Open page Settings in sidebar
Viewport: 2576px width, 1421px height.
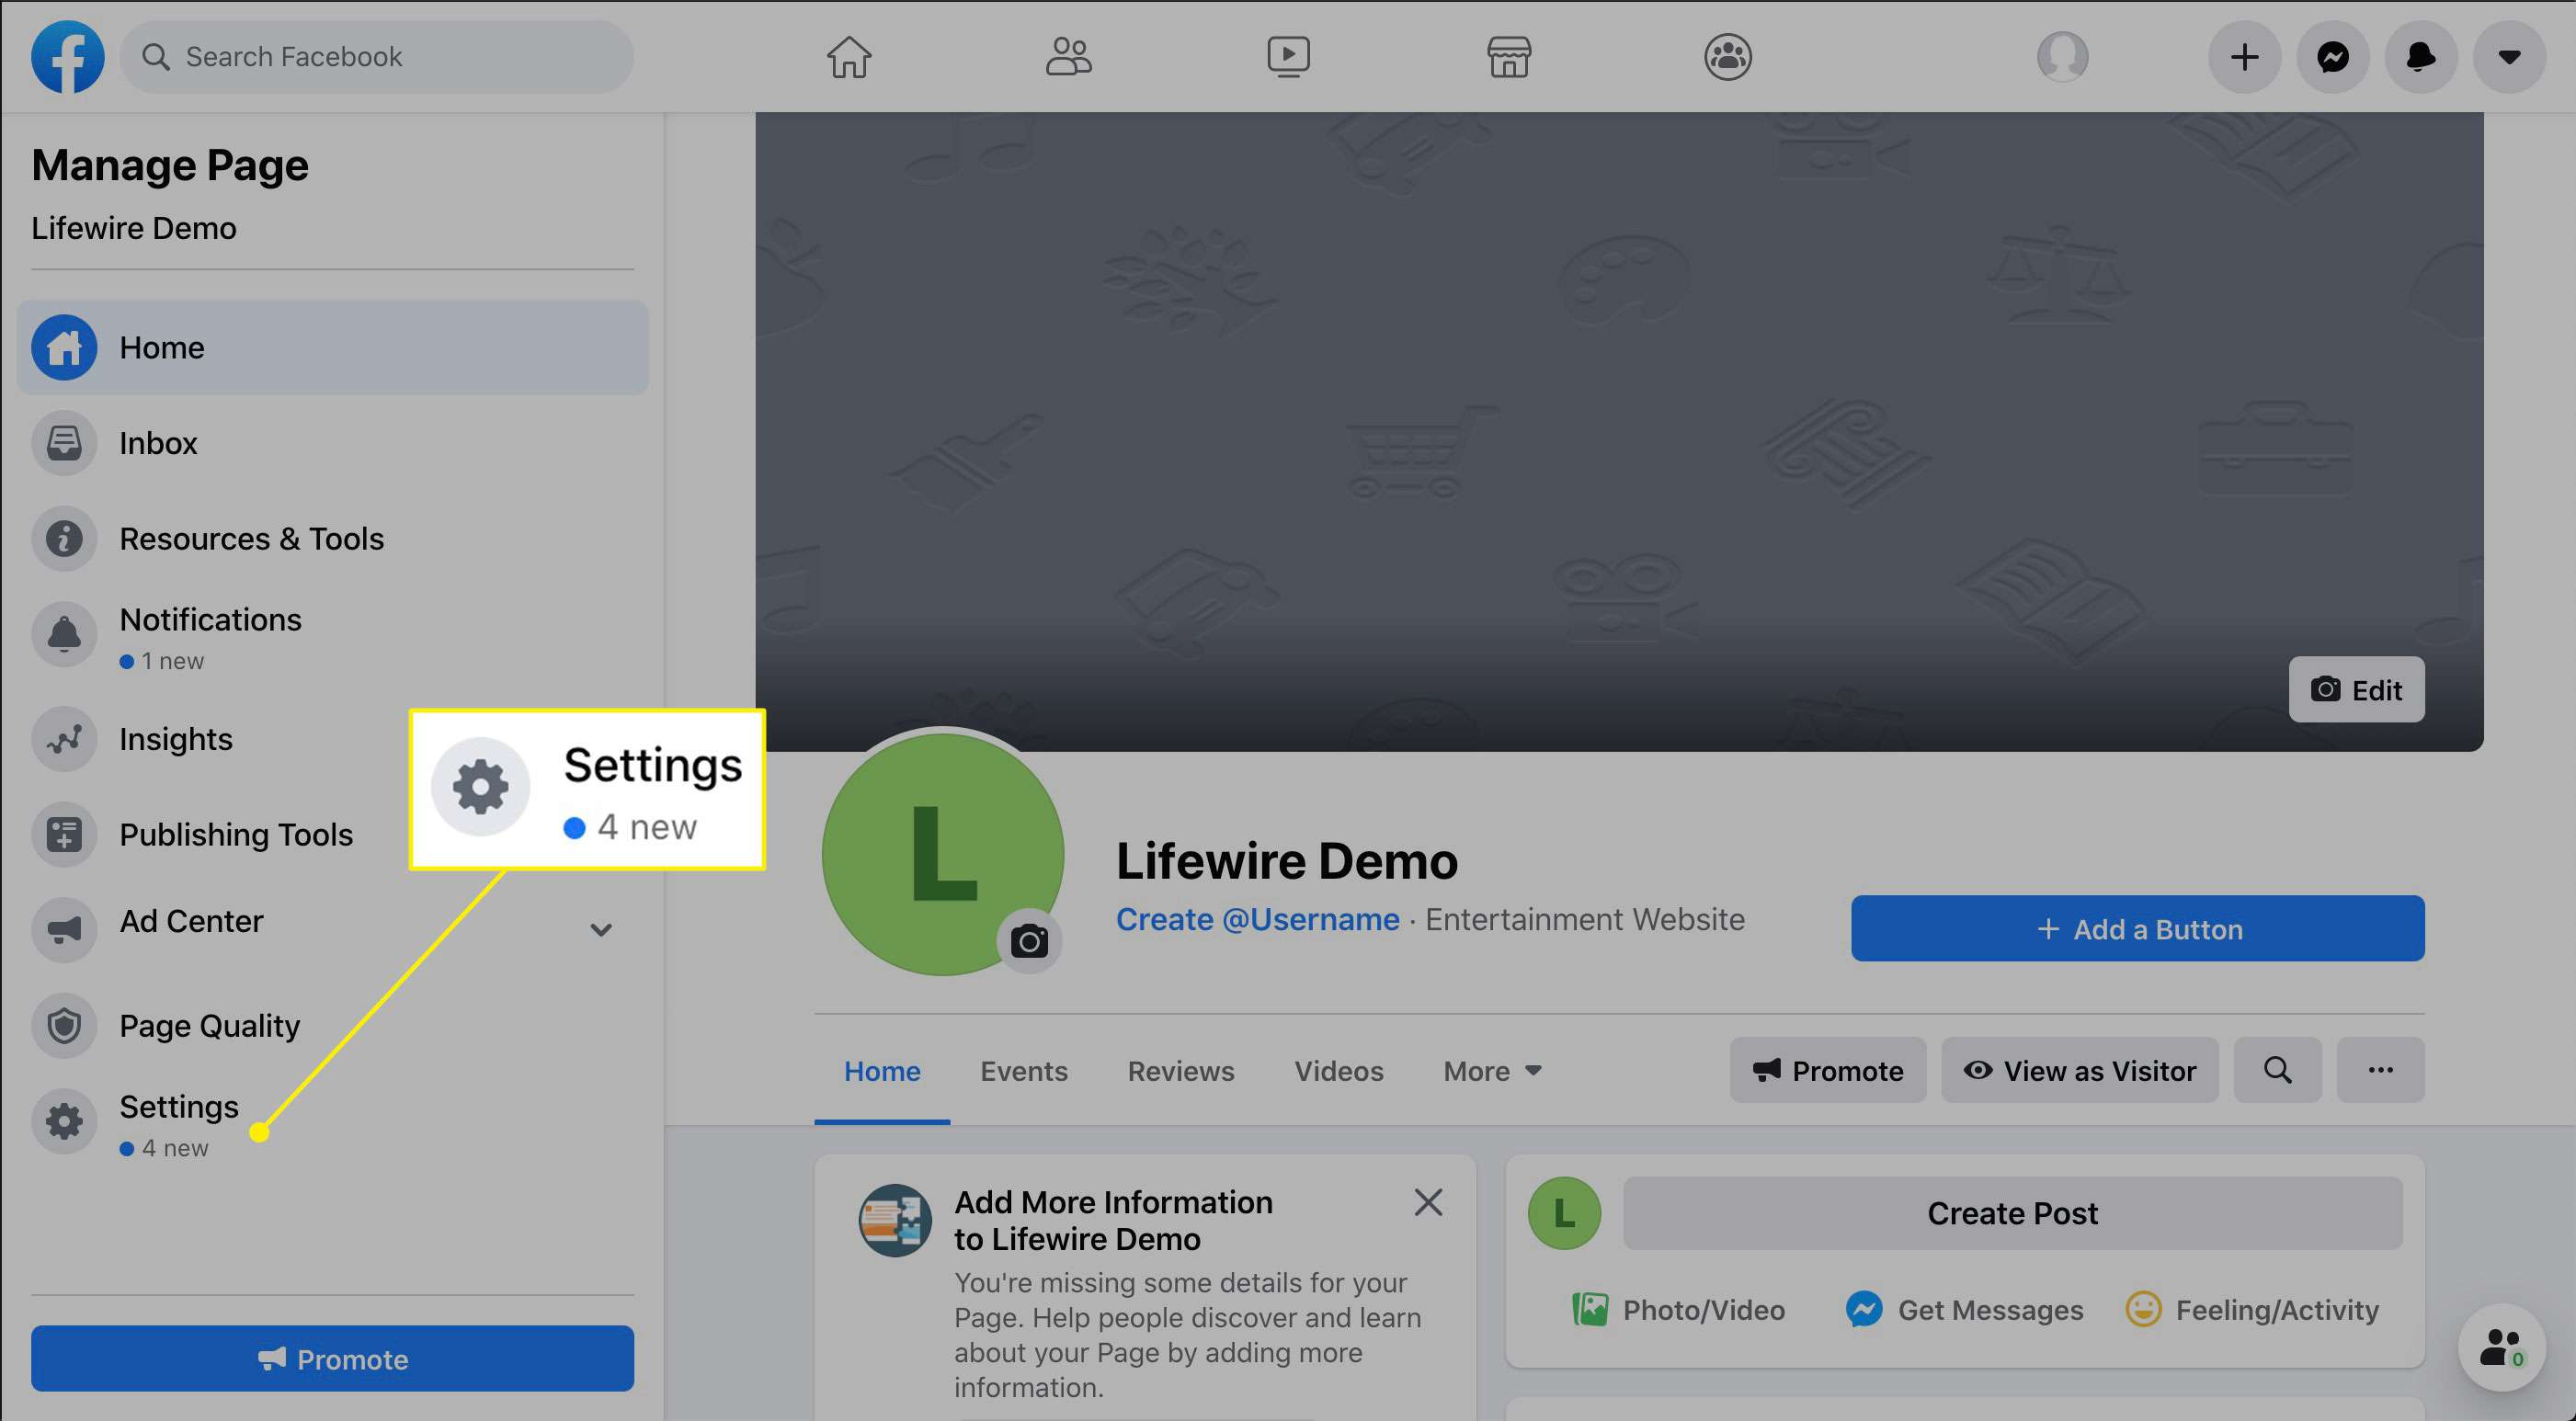click(x=333, y=1124)
